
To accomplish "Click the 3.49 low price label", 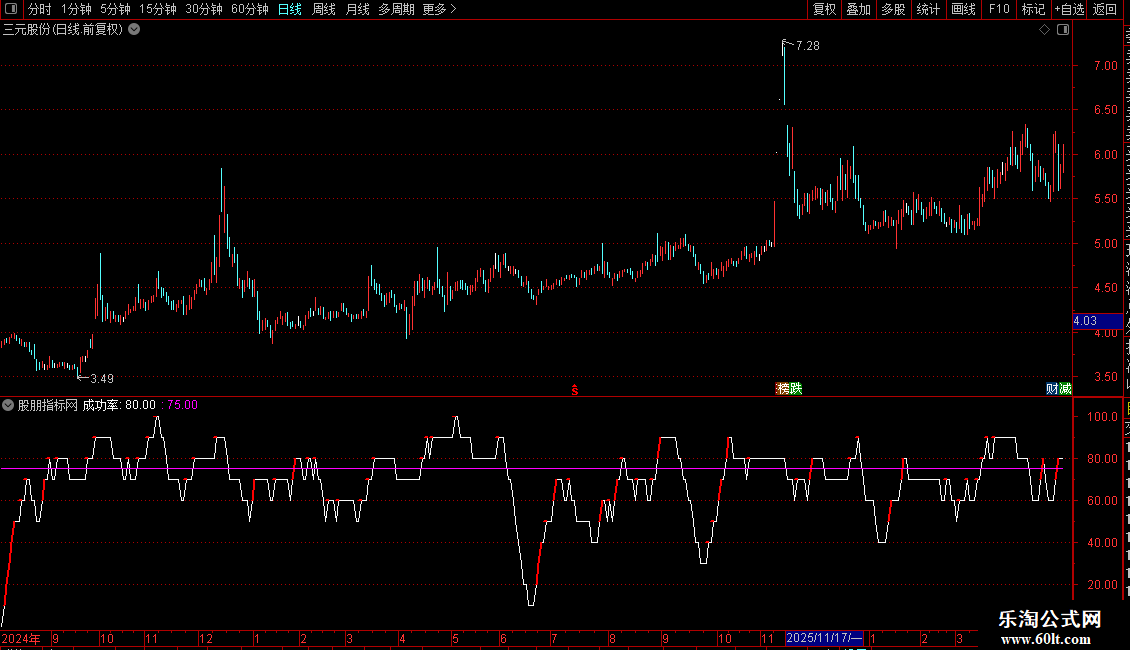I will pyautogui.click(x=102, y=379).
